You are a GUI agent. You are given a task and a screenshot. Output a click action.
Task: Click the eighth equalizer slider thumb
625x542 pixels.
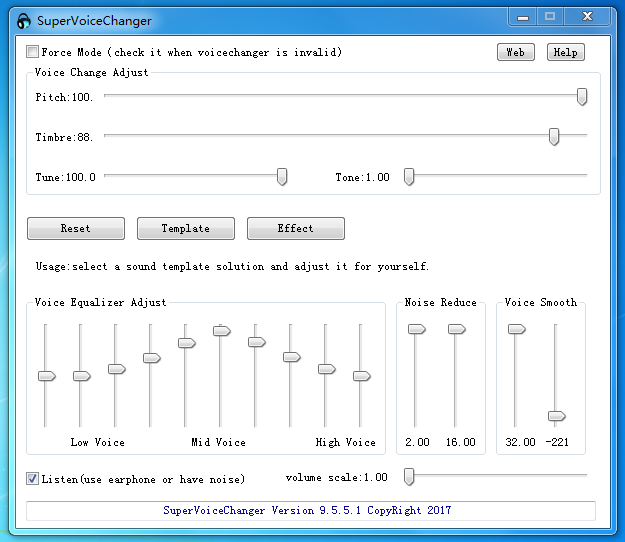[x=292, y=357]
